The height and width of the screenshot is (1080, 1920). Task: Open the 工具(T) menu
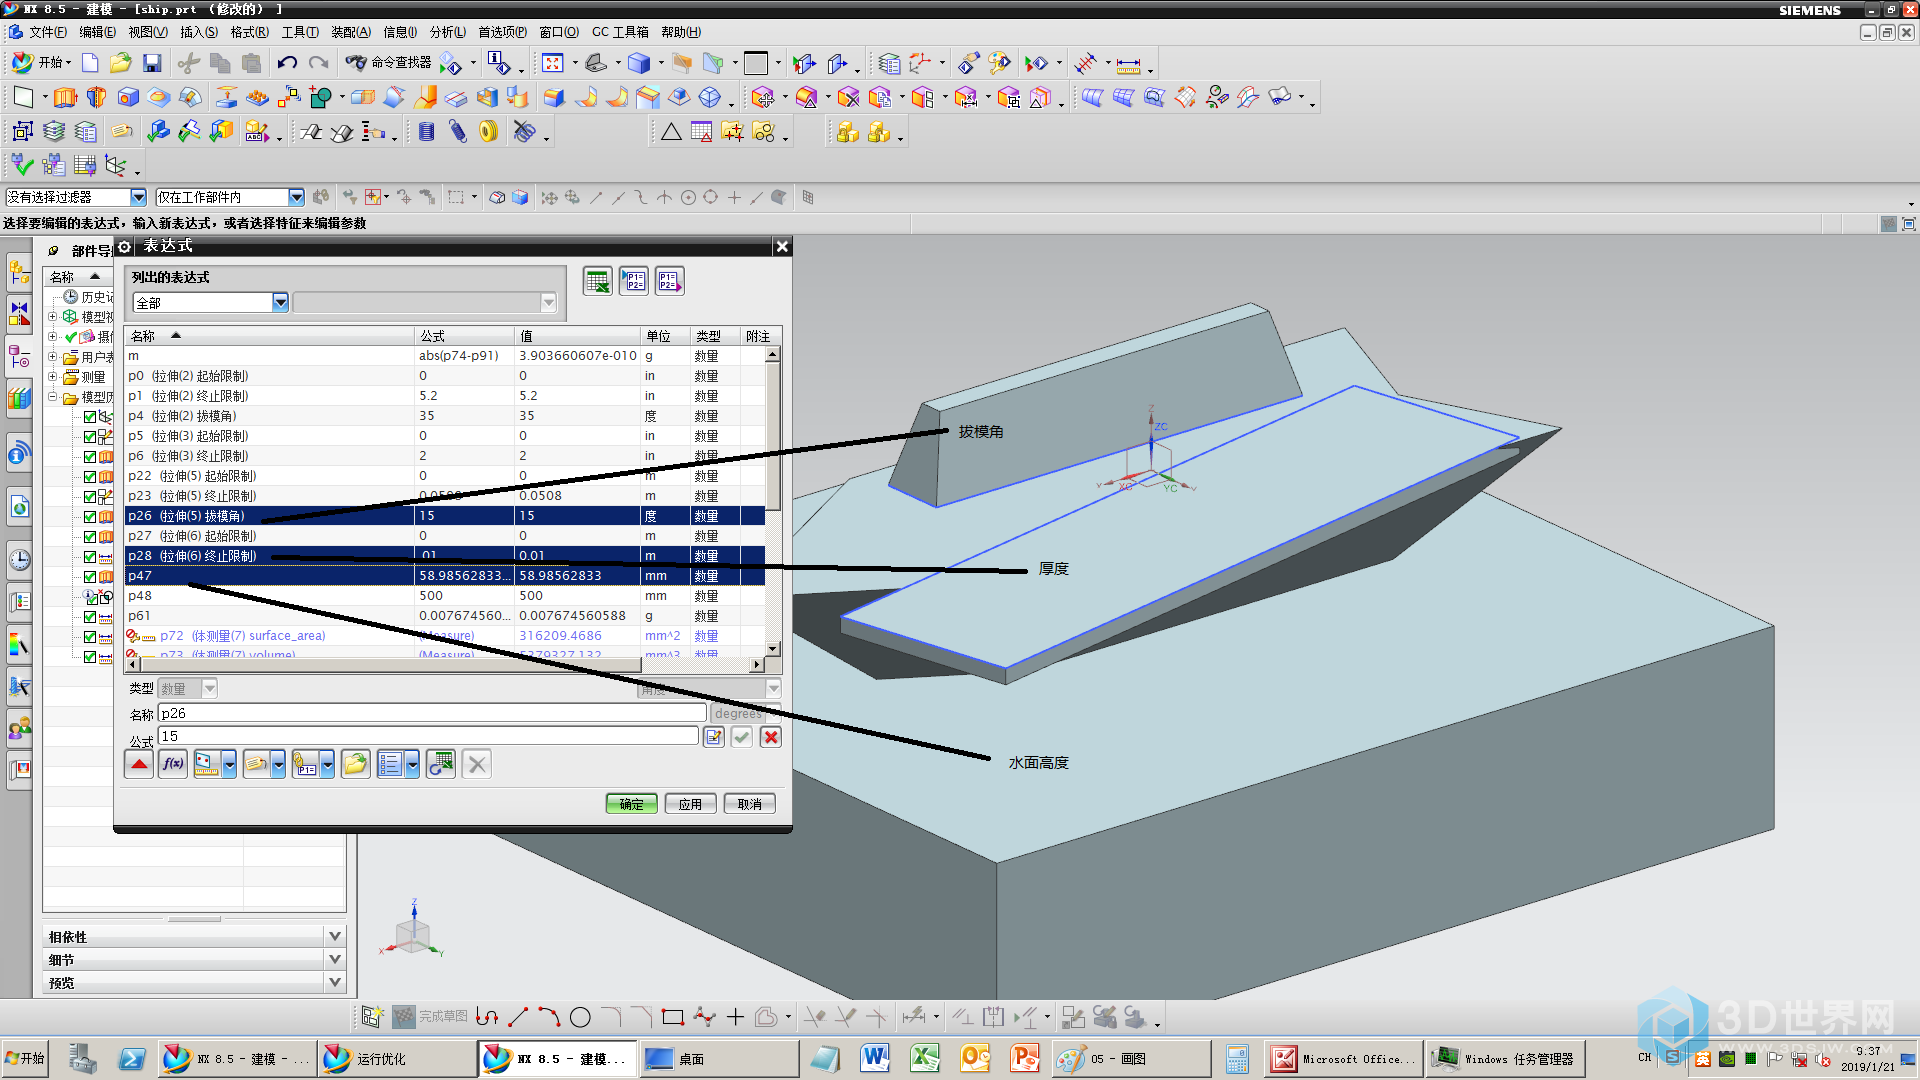coord(300,32)
